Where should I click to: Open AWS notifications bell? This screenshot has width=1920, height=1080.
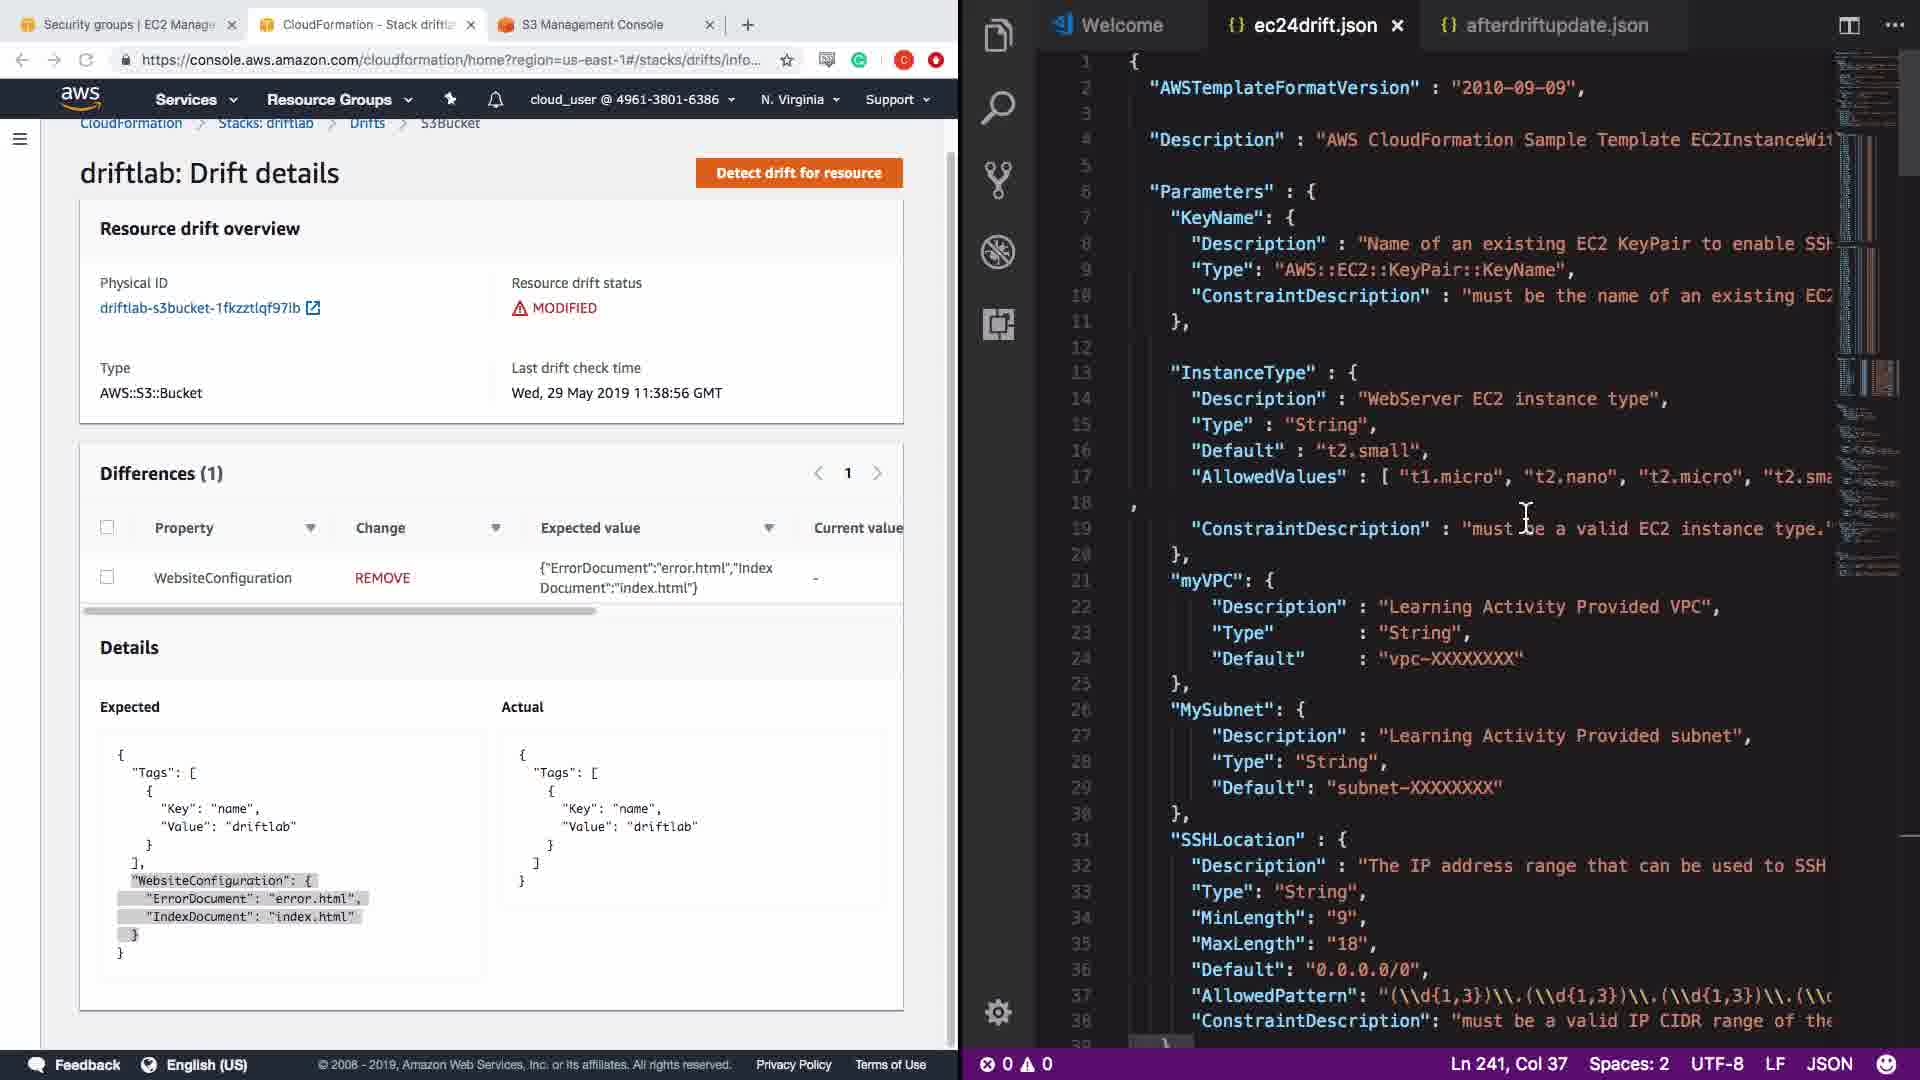point(495,99)
